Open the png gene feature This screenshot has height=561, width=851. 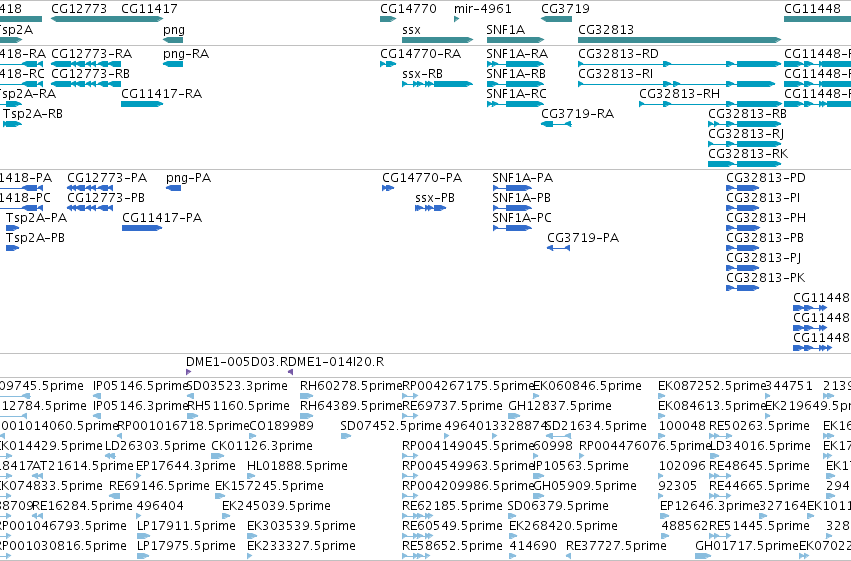tap(173, 40)
